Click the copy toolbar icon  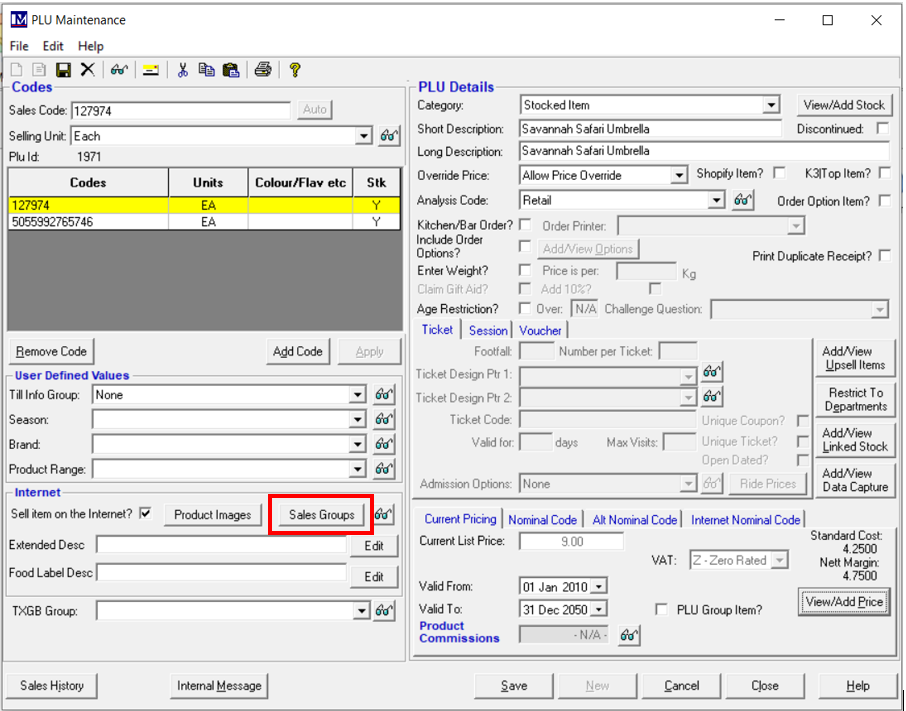click(206, 69)
